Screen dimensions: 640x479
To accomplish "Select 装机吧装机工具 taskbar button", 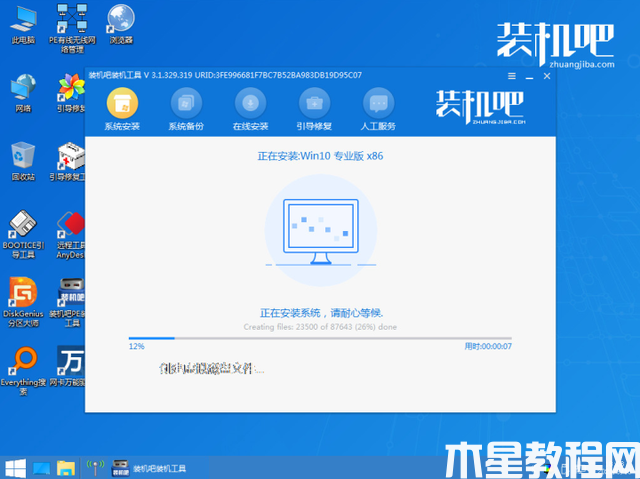I will pyautogui.click(x=149, y=468).
